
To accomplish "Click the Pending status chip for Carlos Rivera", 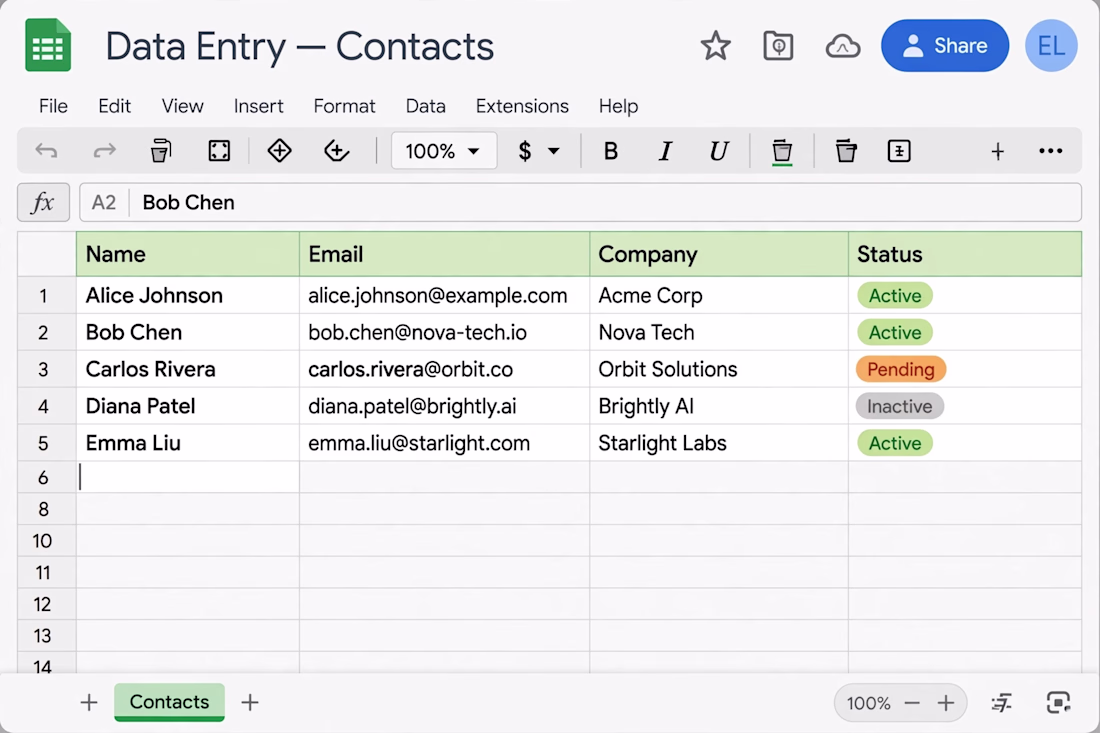I will point(901,369).
